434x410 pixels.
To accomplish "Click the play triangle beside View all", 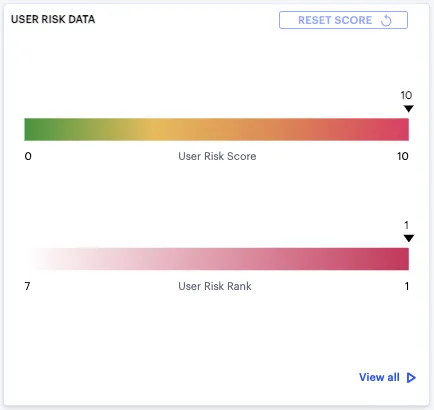I will [411, 378].
